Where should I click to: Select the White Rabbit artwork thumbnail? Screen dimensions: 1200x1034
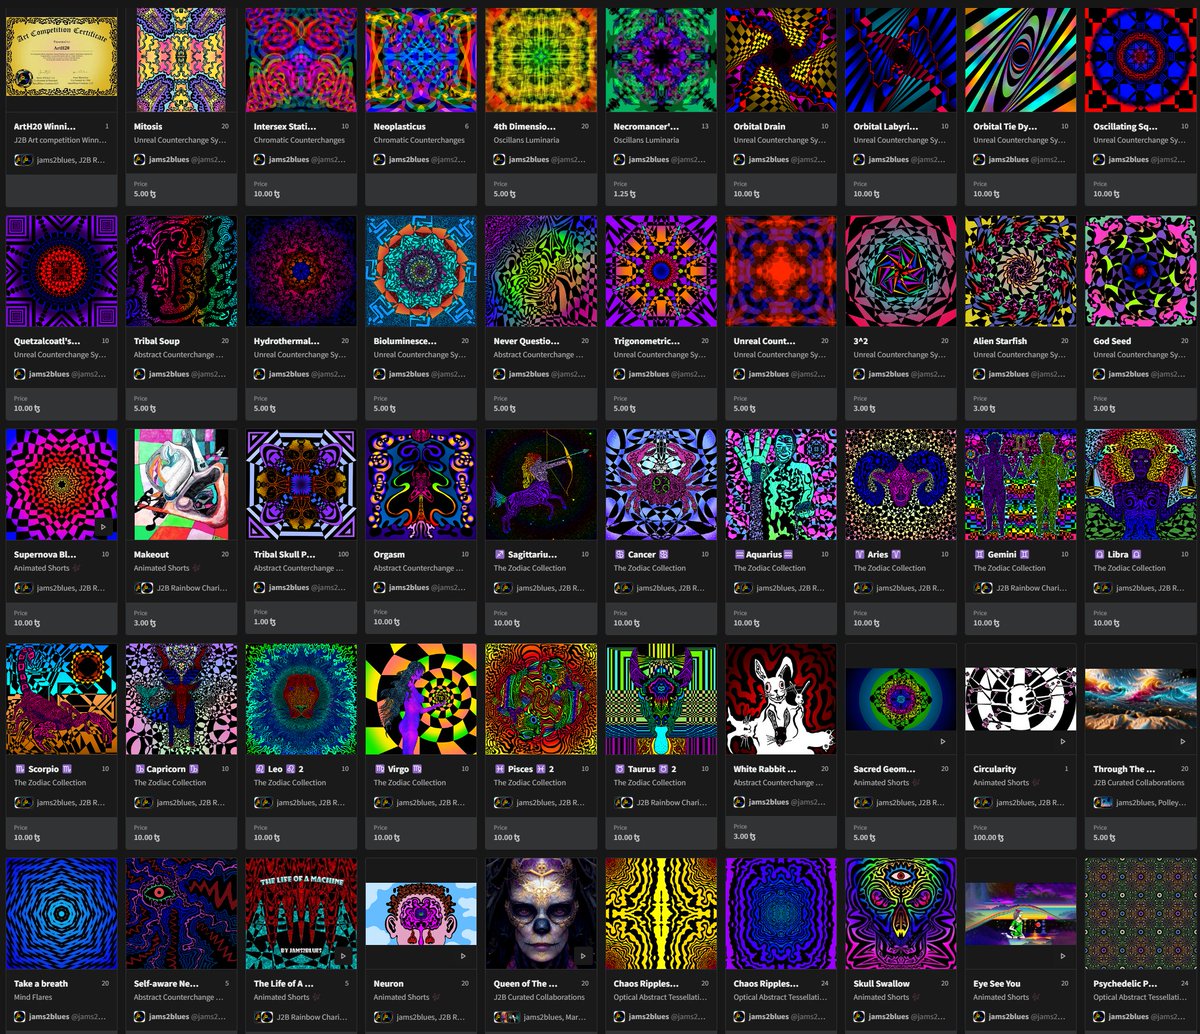coord(780,698)
